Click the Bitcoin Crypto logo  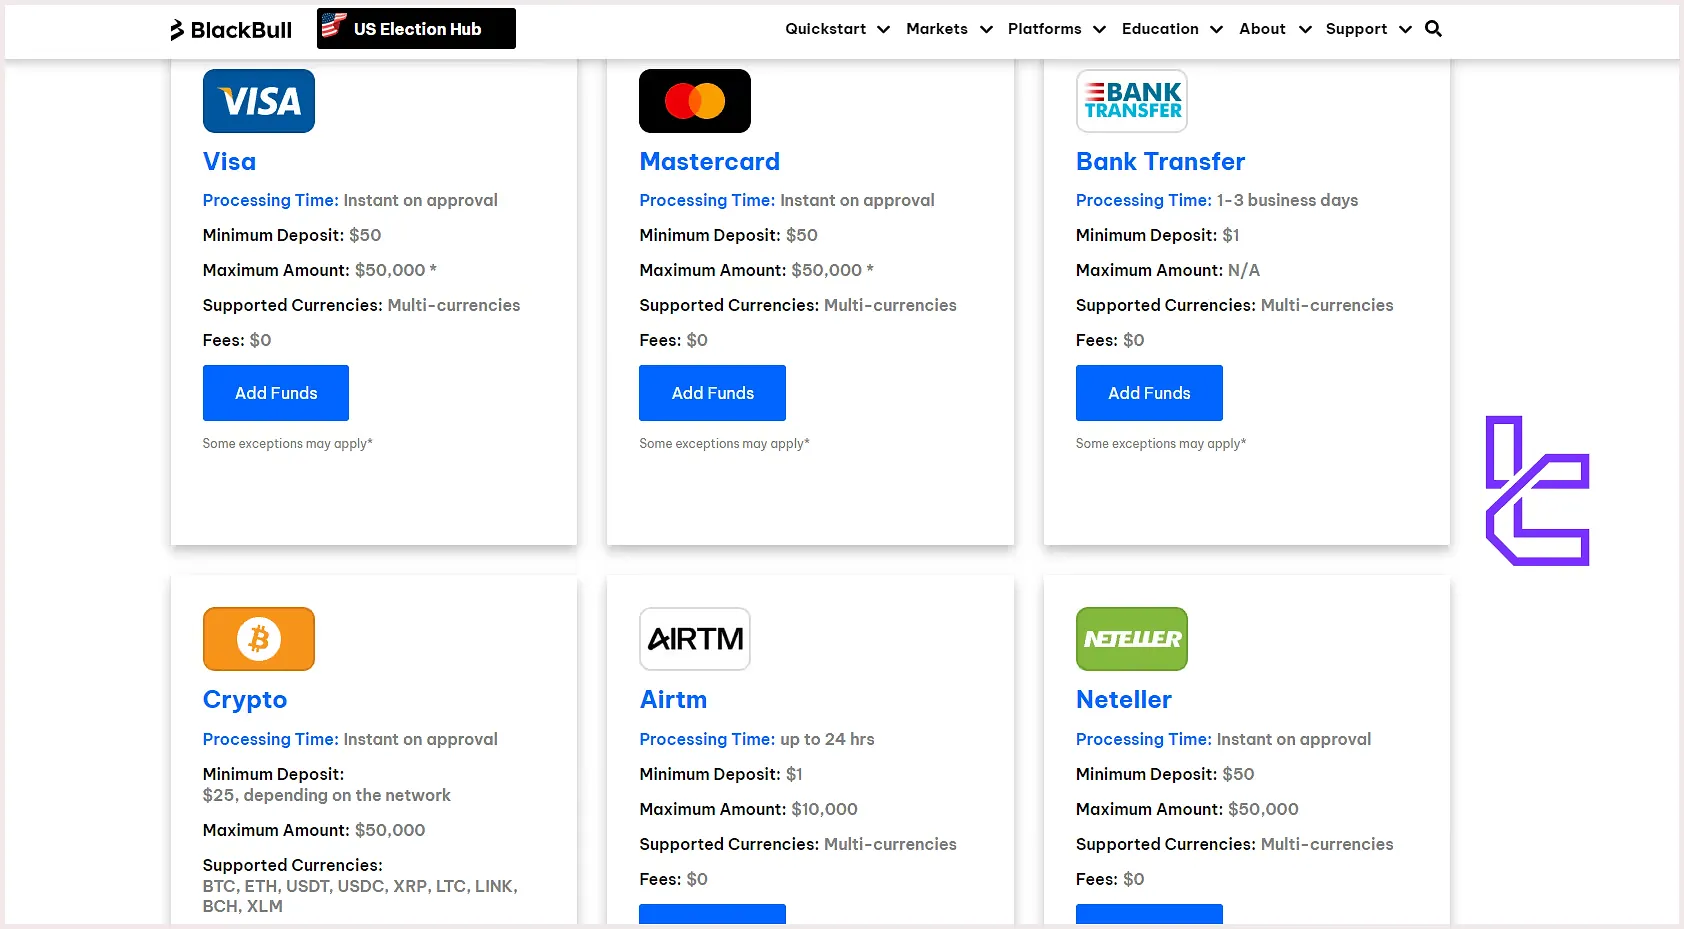coord(259,639)
